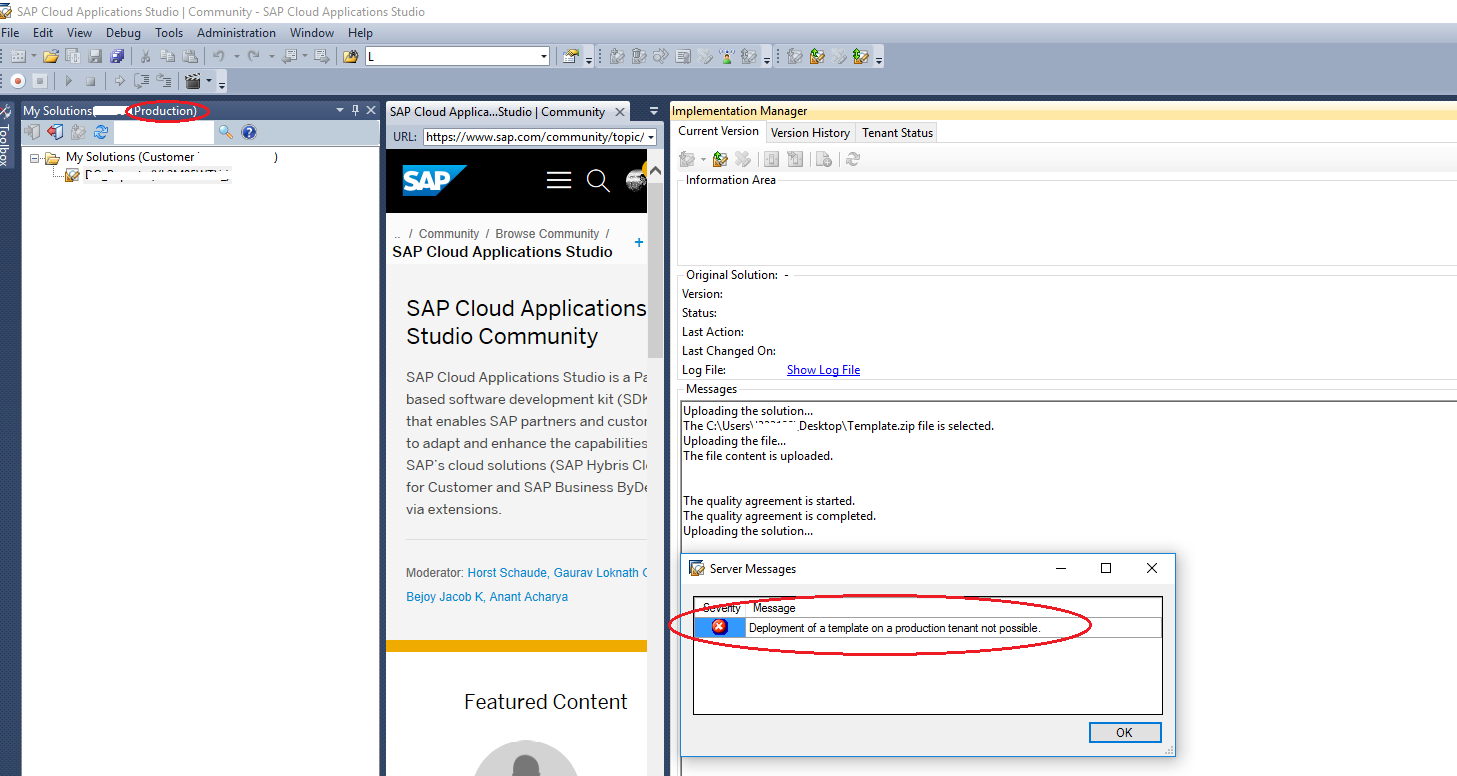Click the Start debugging play icon
The height and width of the screenshot is (776, 1457).
[x=69, y=81]
